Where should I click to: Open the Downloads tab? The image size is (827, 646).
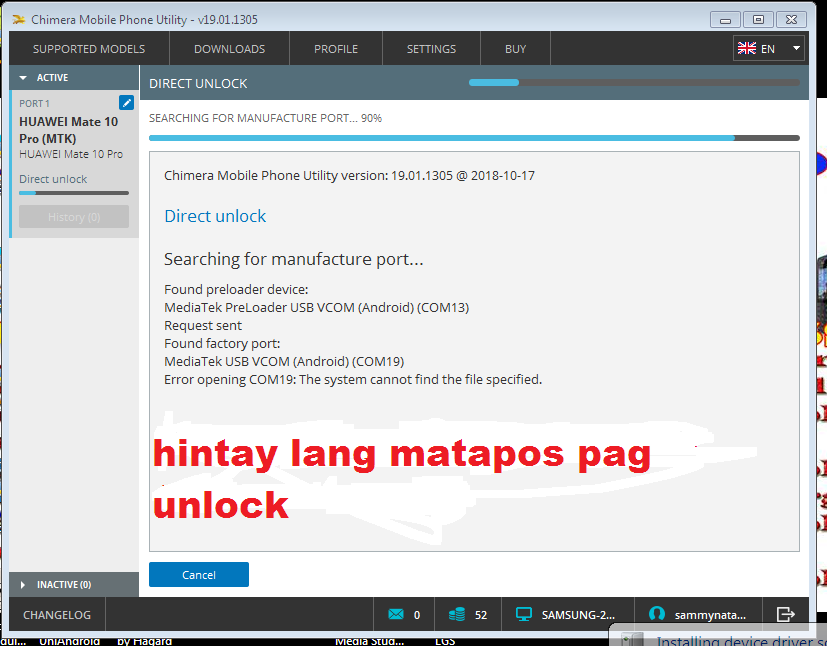tap(229, 49)
